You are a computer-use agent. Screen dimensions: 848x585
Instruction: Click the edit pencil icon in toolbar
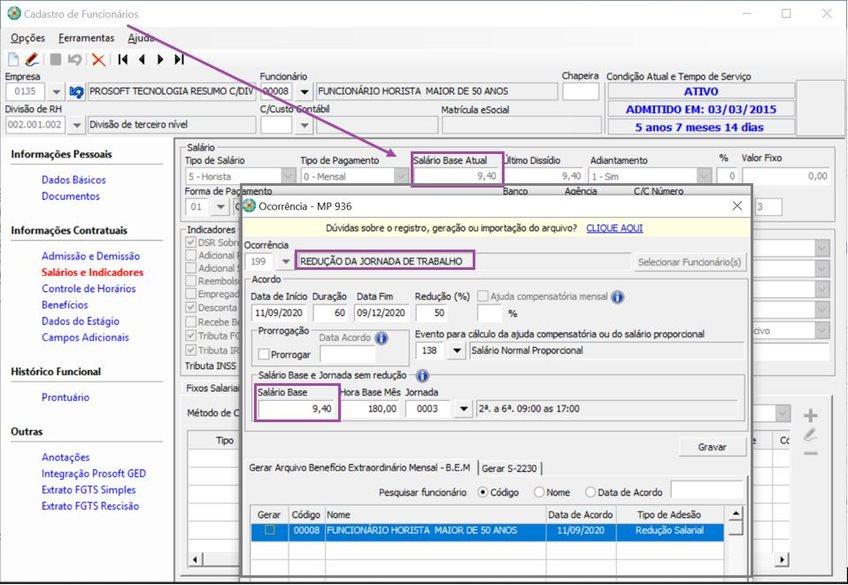click(x=31, y=59)
